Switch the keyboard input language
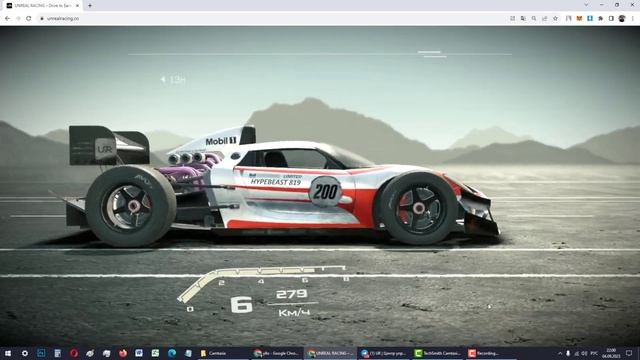Image resolution: width=640 pixels, height=360 pixels. (x=594, y=353)
